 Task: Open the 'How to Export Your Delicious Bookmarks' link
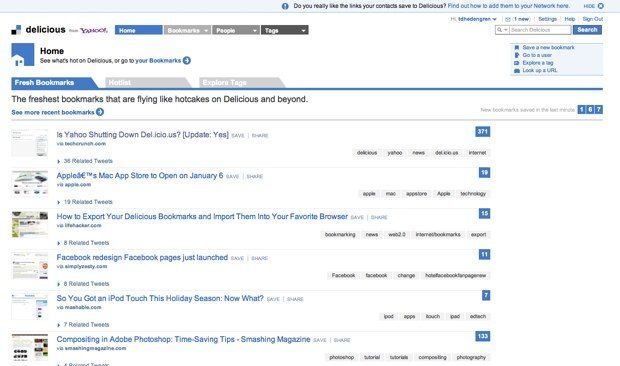(202, 217)
